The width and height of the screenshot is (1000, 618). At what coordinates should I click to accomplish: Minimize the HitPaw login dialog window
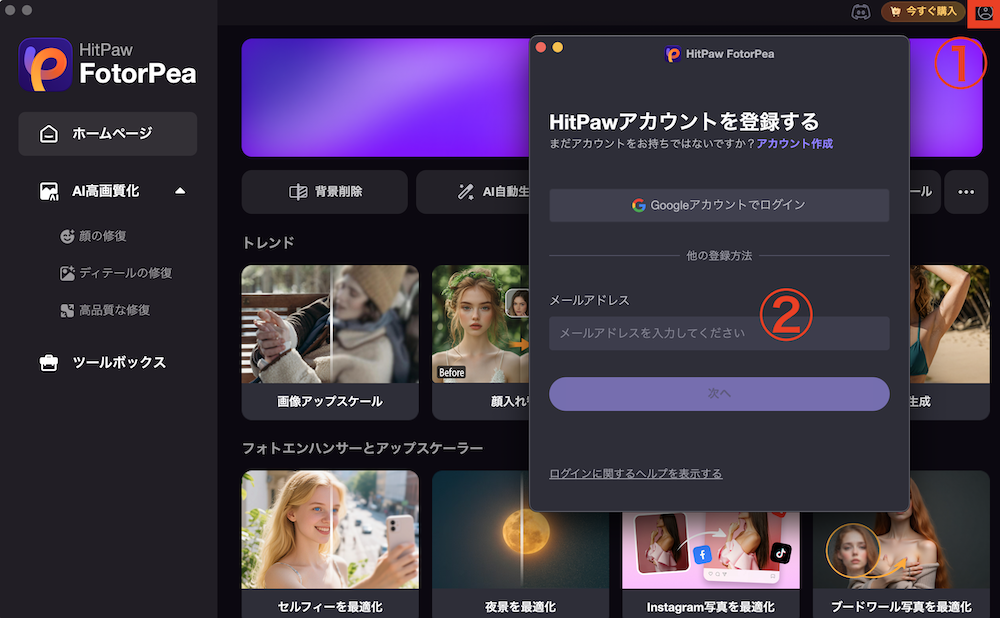coord(557,47)
